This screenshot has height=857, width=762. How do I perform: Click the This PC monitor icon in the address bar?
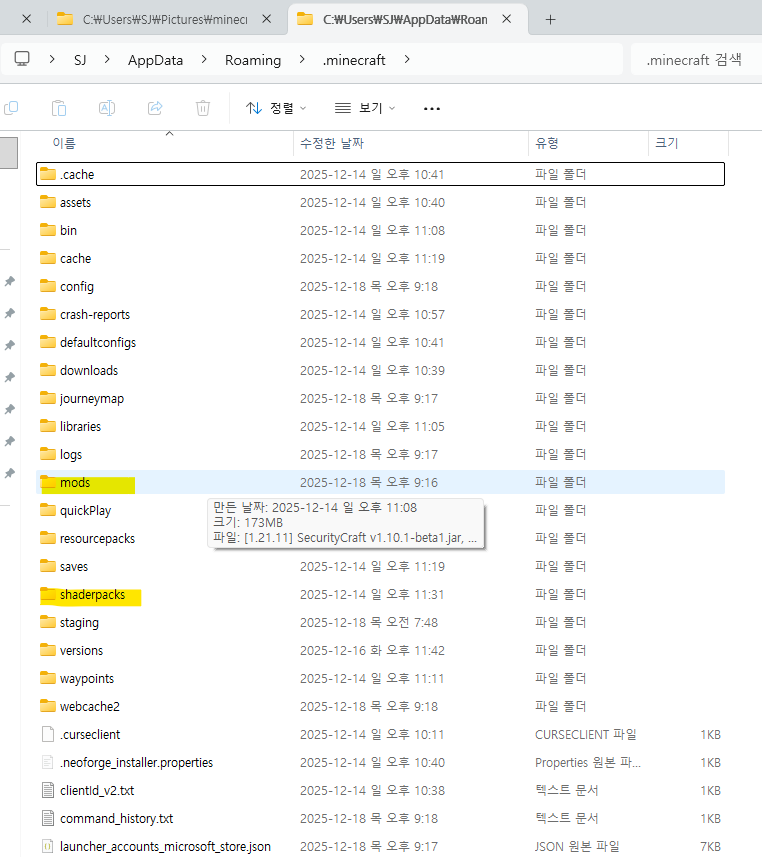(x=22, y=59)
